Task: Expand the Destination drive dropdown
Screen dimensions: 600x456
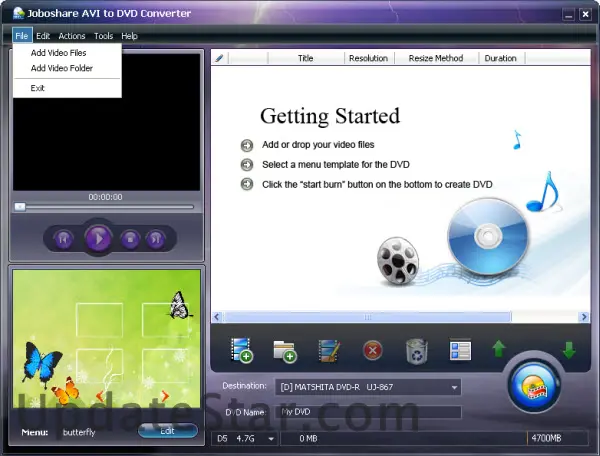Action: pos(454,387)
